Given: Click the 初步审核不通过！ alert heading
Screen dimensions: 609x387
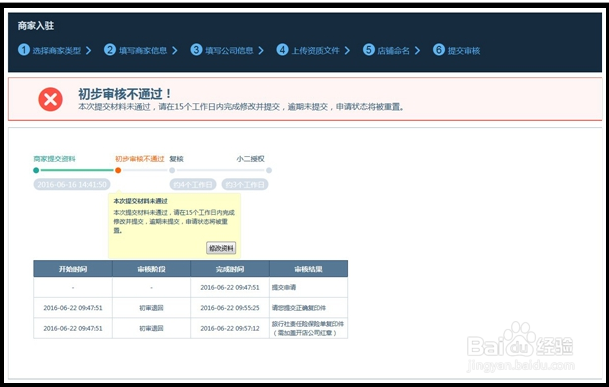Looking at the screenshot, I should [125, 94].
